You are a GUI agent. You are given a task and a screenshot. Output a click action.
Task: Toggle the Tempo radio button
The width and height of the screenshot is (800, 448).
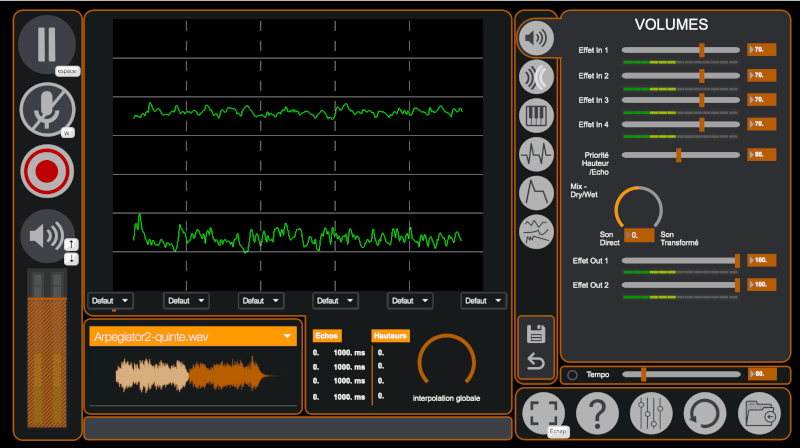(571, 375)
